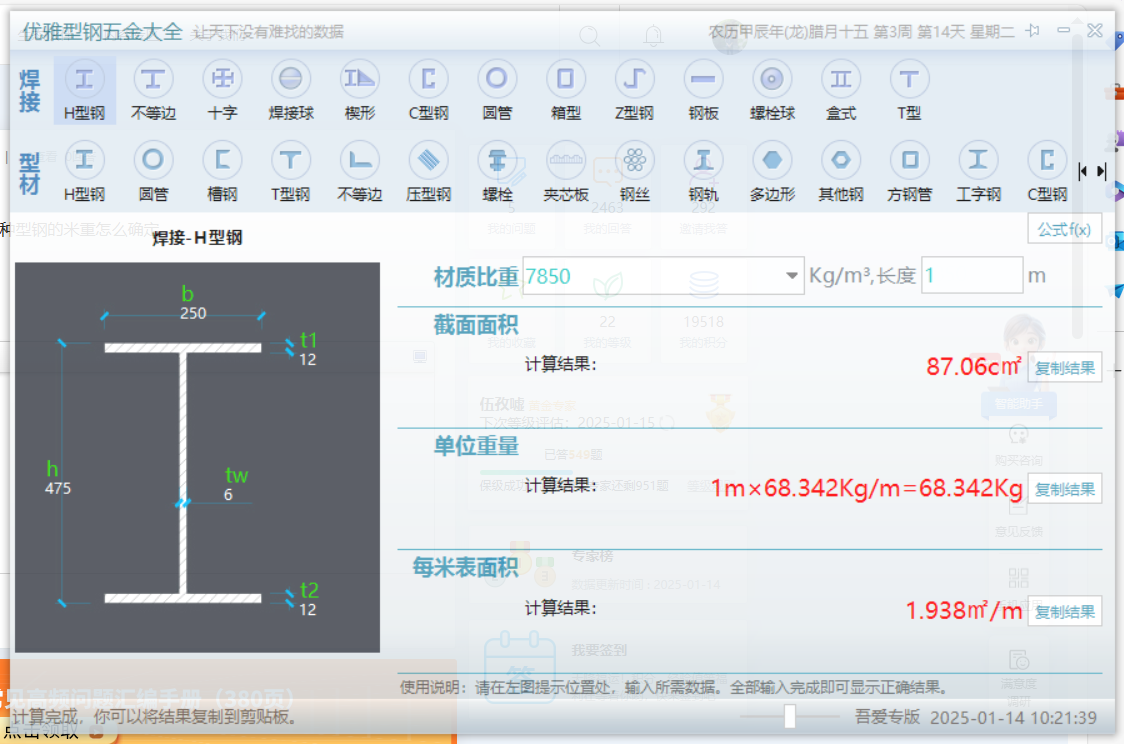Select welded 圆管 in 焊接 row
Viewport: 1124px width, 744px height.
(x=497, y=91)
